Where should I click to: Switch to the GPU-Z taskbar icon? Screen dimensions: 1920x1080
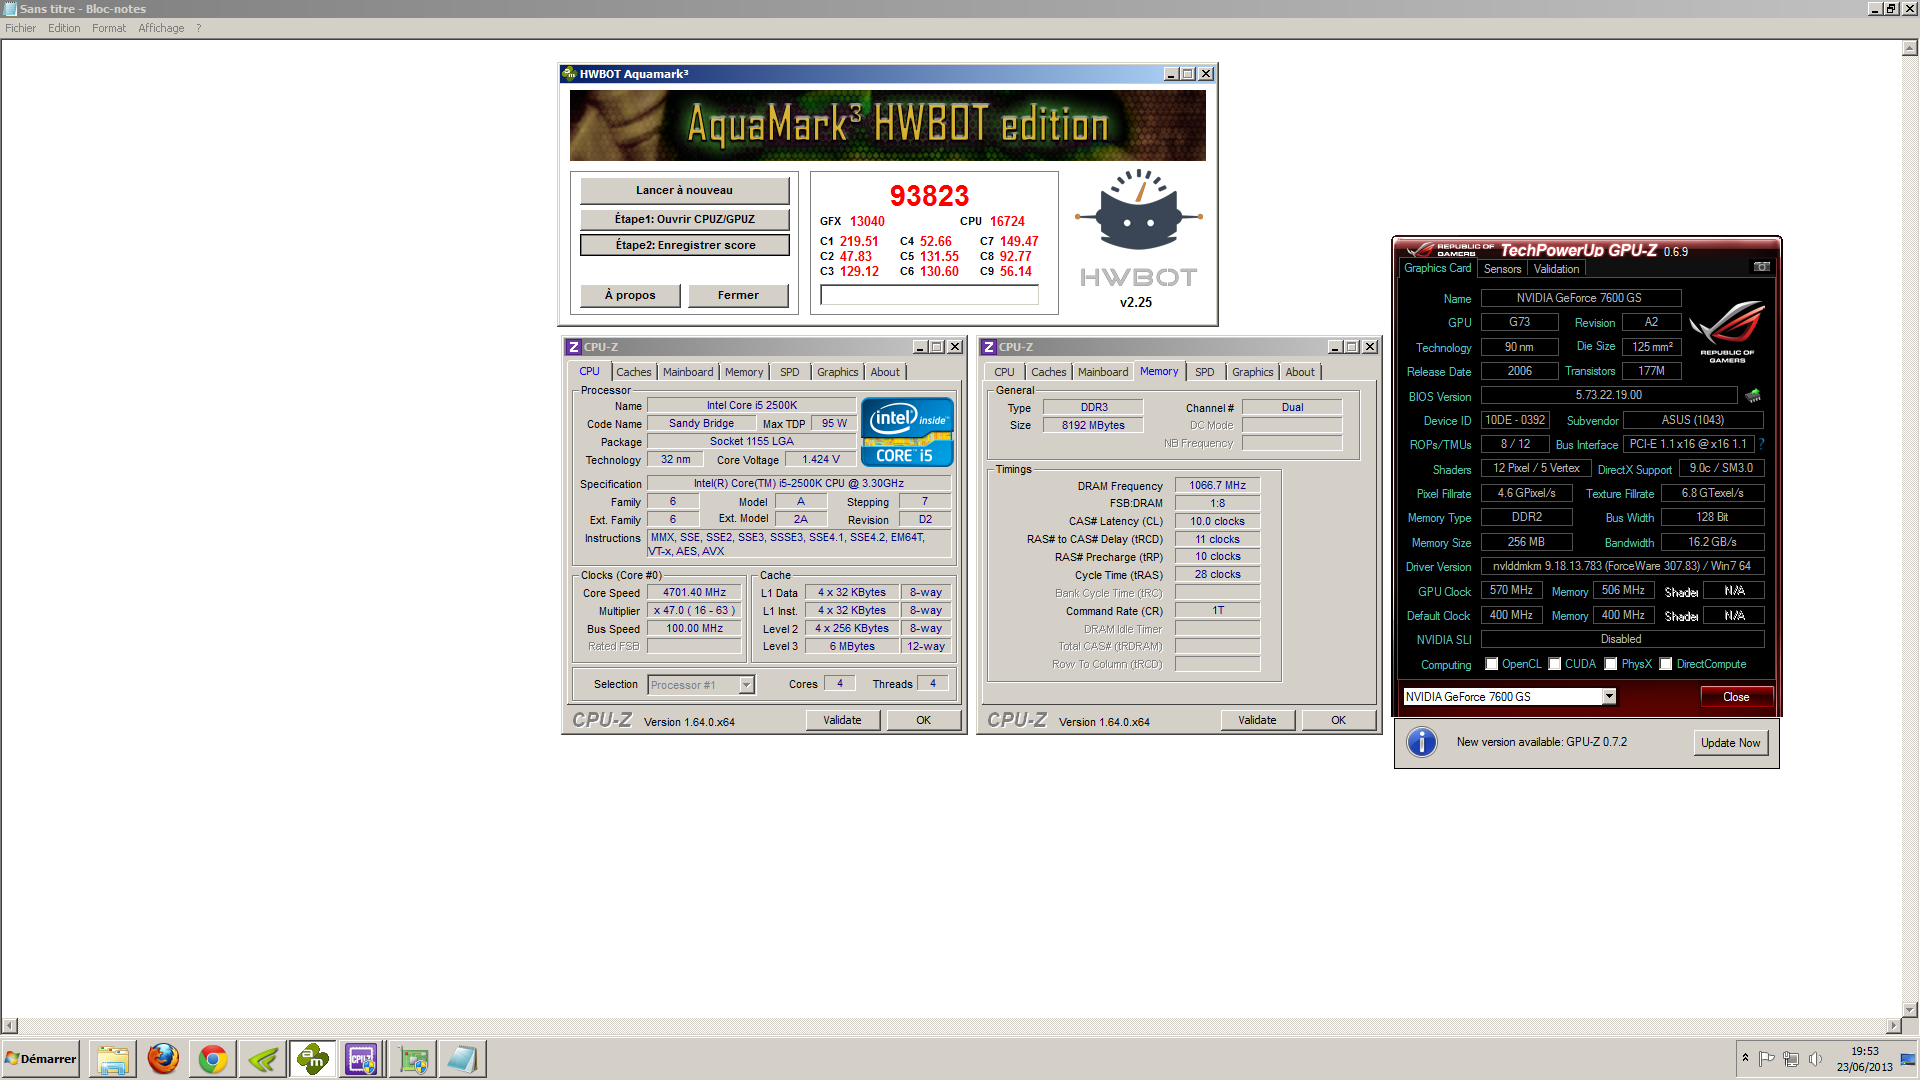[x=412, y=1059]
